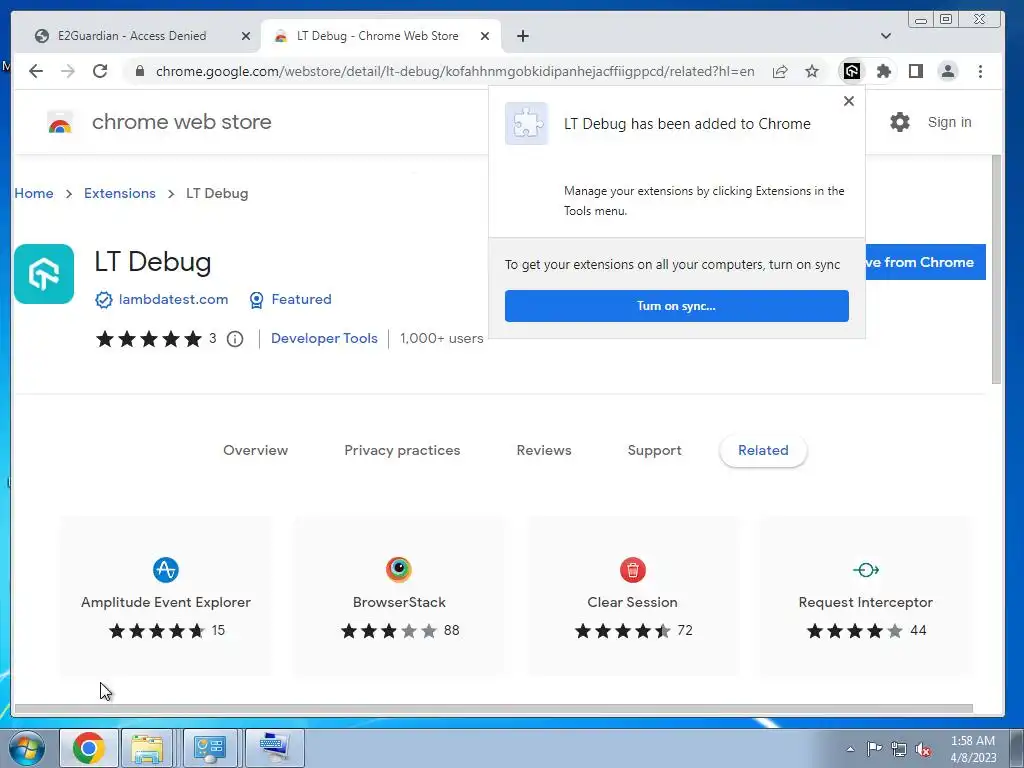
Task: Click the chrome web store rainbow logo
Action: pos(60,122)
